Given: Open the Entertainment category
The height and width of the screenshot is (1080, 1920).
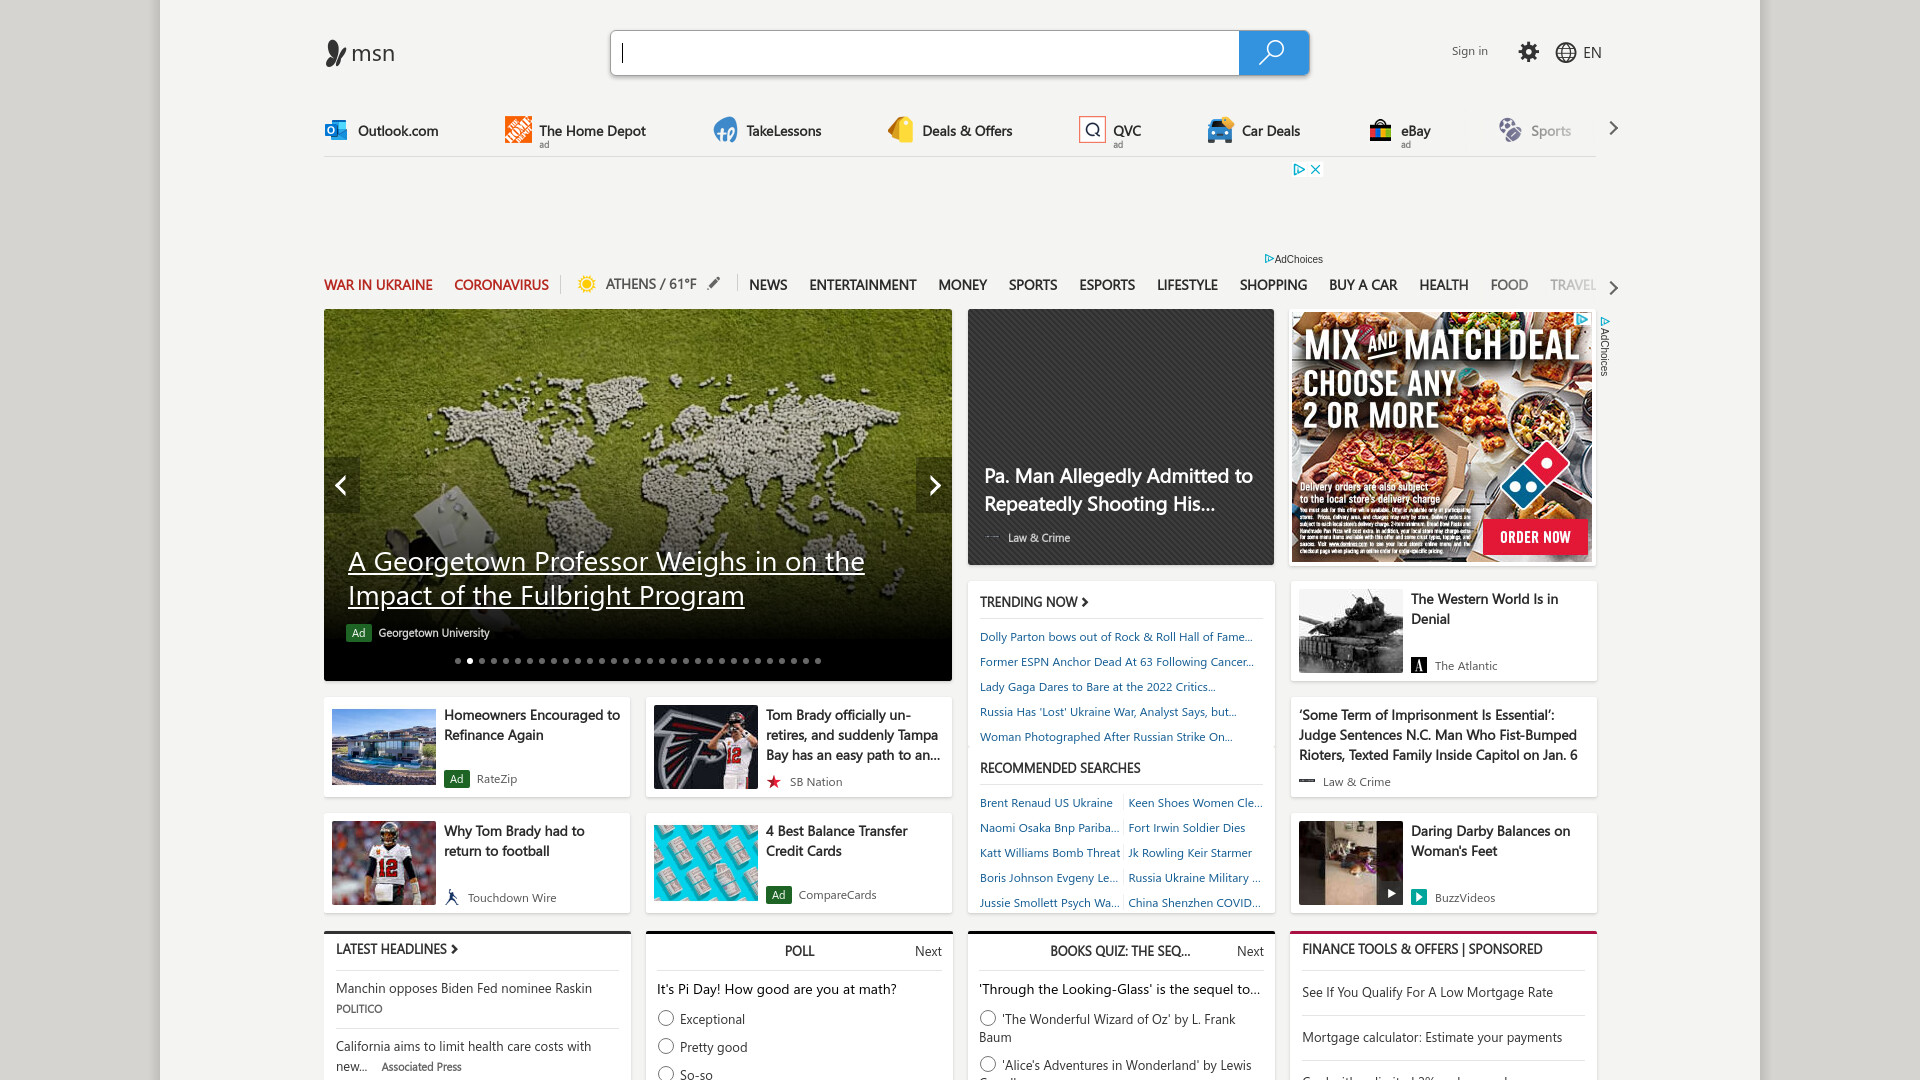Looking at the screenshot, I should 862,285.
